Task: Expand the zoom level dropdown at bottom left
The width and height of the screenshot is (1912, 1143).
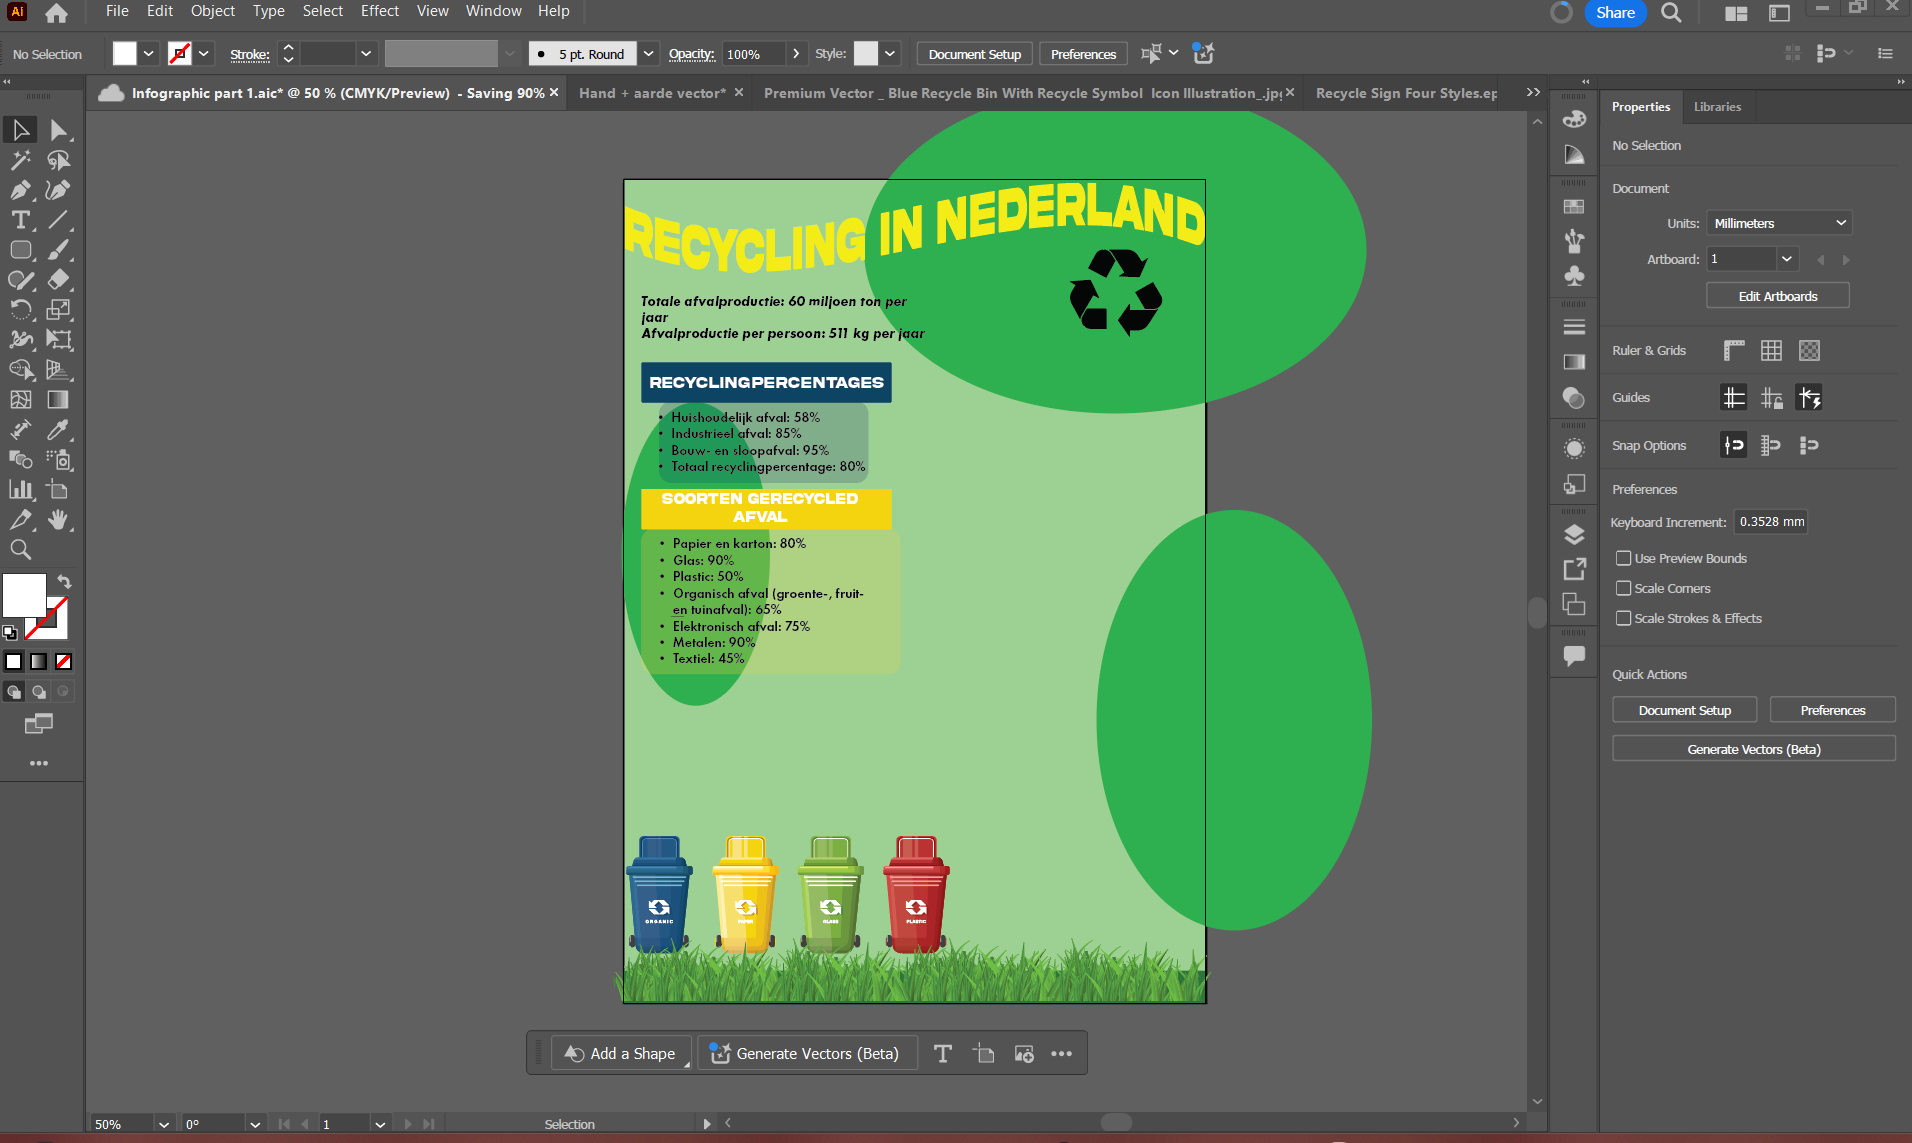Action: (x=163, y=1124)
